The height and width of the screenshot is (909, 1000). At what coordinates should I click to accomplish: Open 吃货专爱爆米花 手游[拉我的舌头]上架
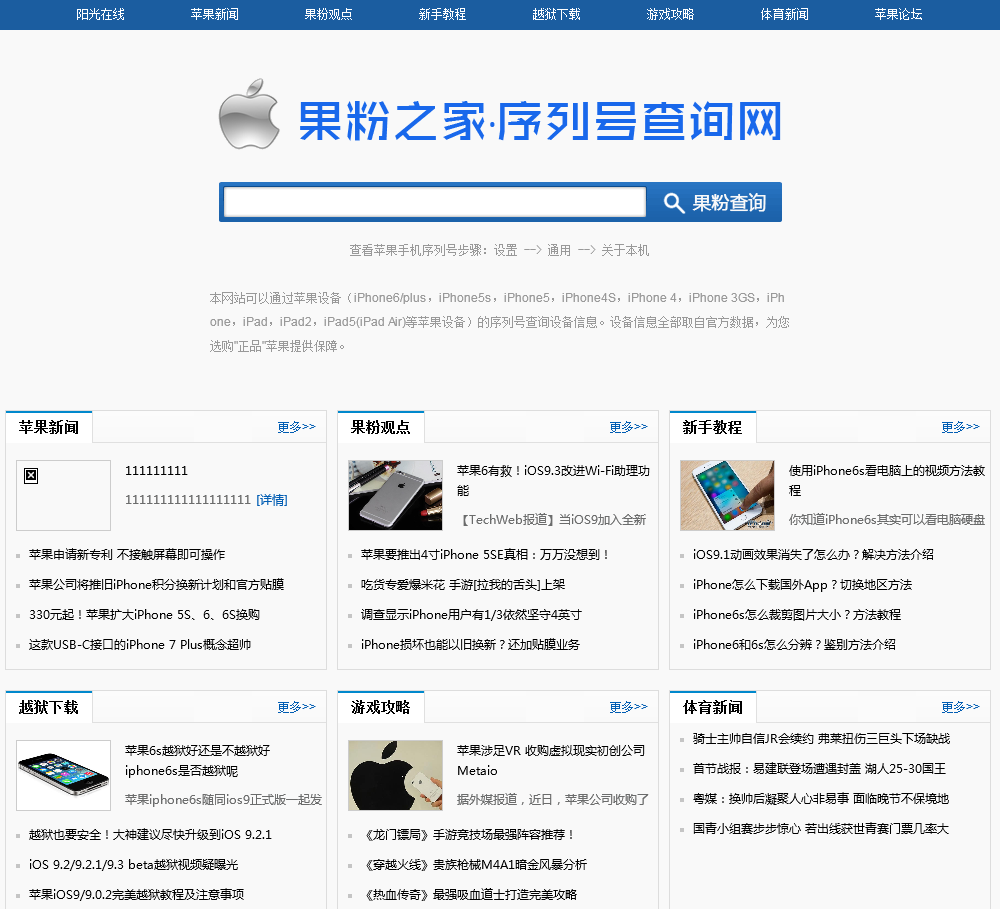click(463, 584)
